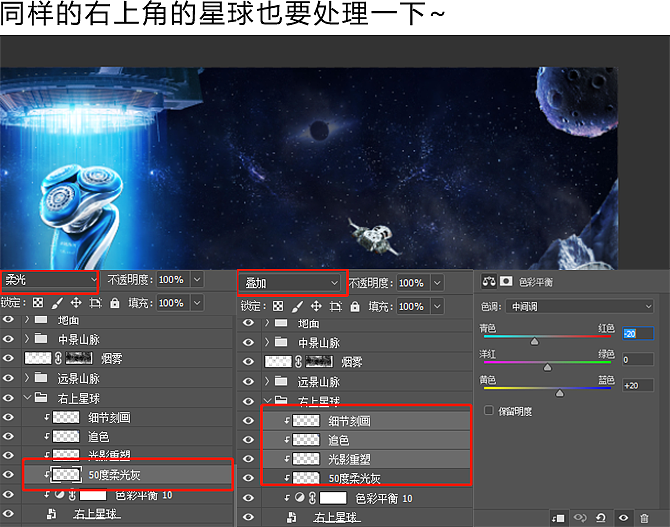Click artboard nesting lock icon in 柔光 panel
The width and height of the screenshot is (670, 527).
pos(95,303)
